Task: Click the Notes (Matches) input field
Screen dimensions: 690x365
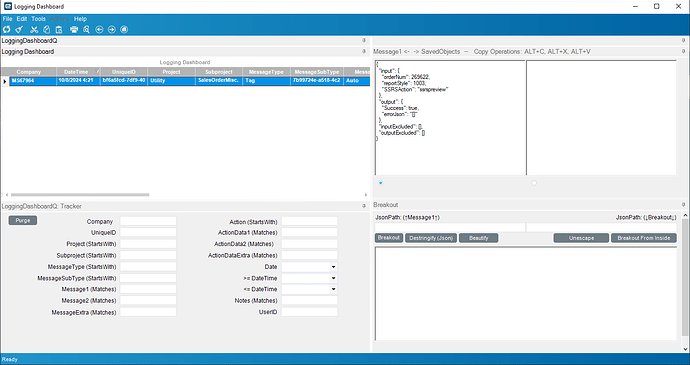Action: 310,301
